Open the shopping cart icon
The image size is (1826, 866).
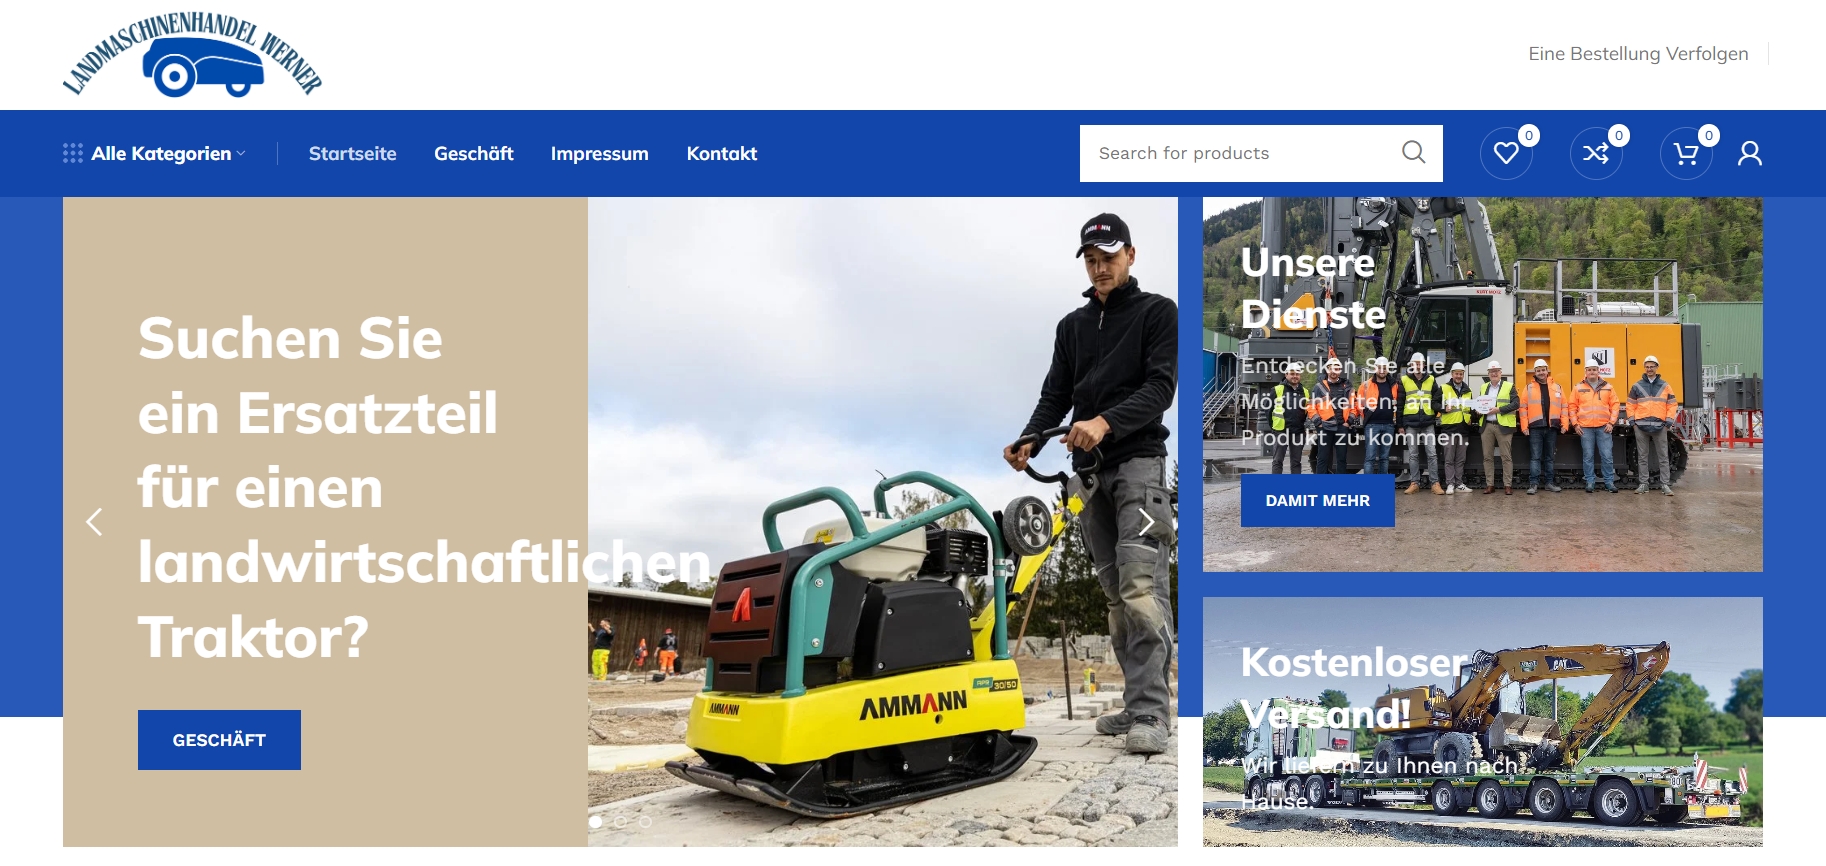pyautogui.click(x=1686, y=153)
